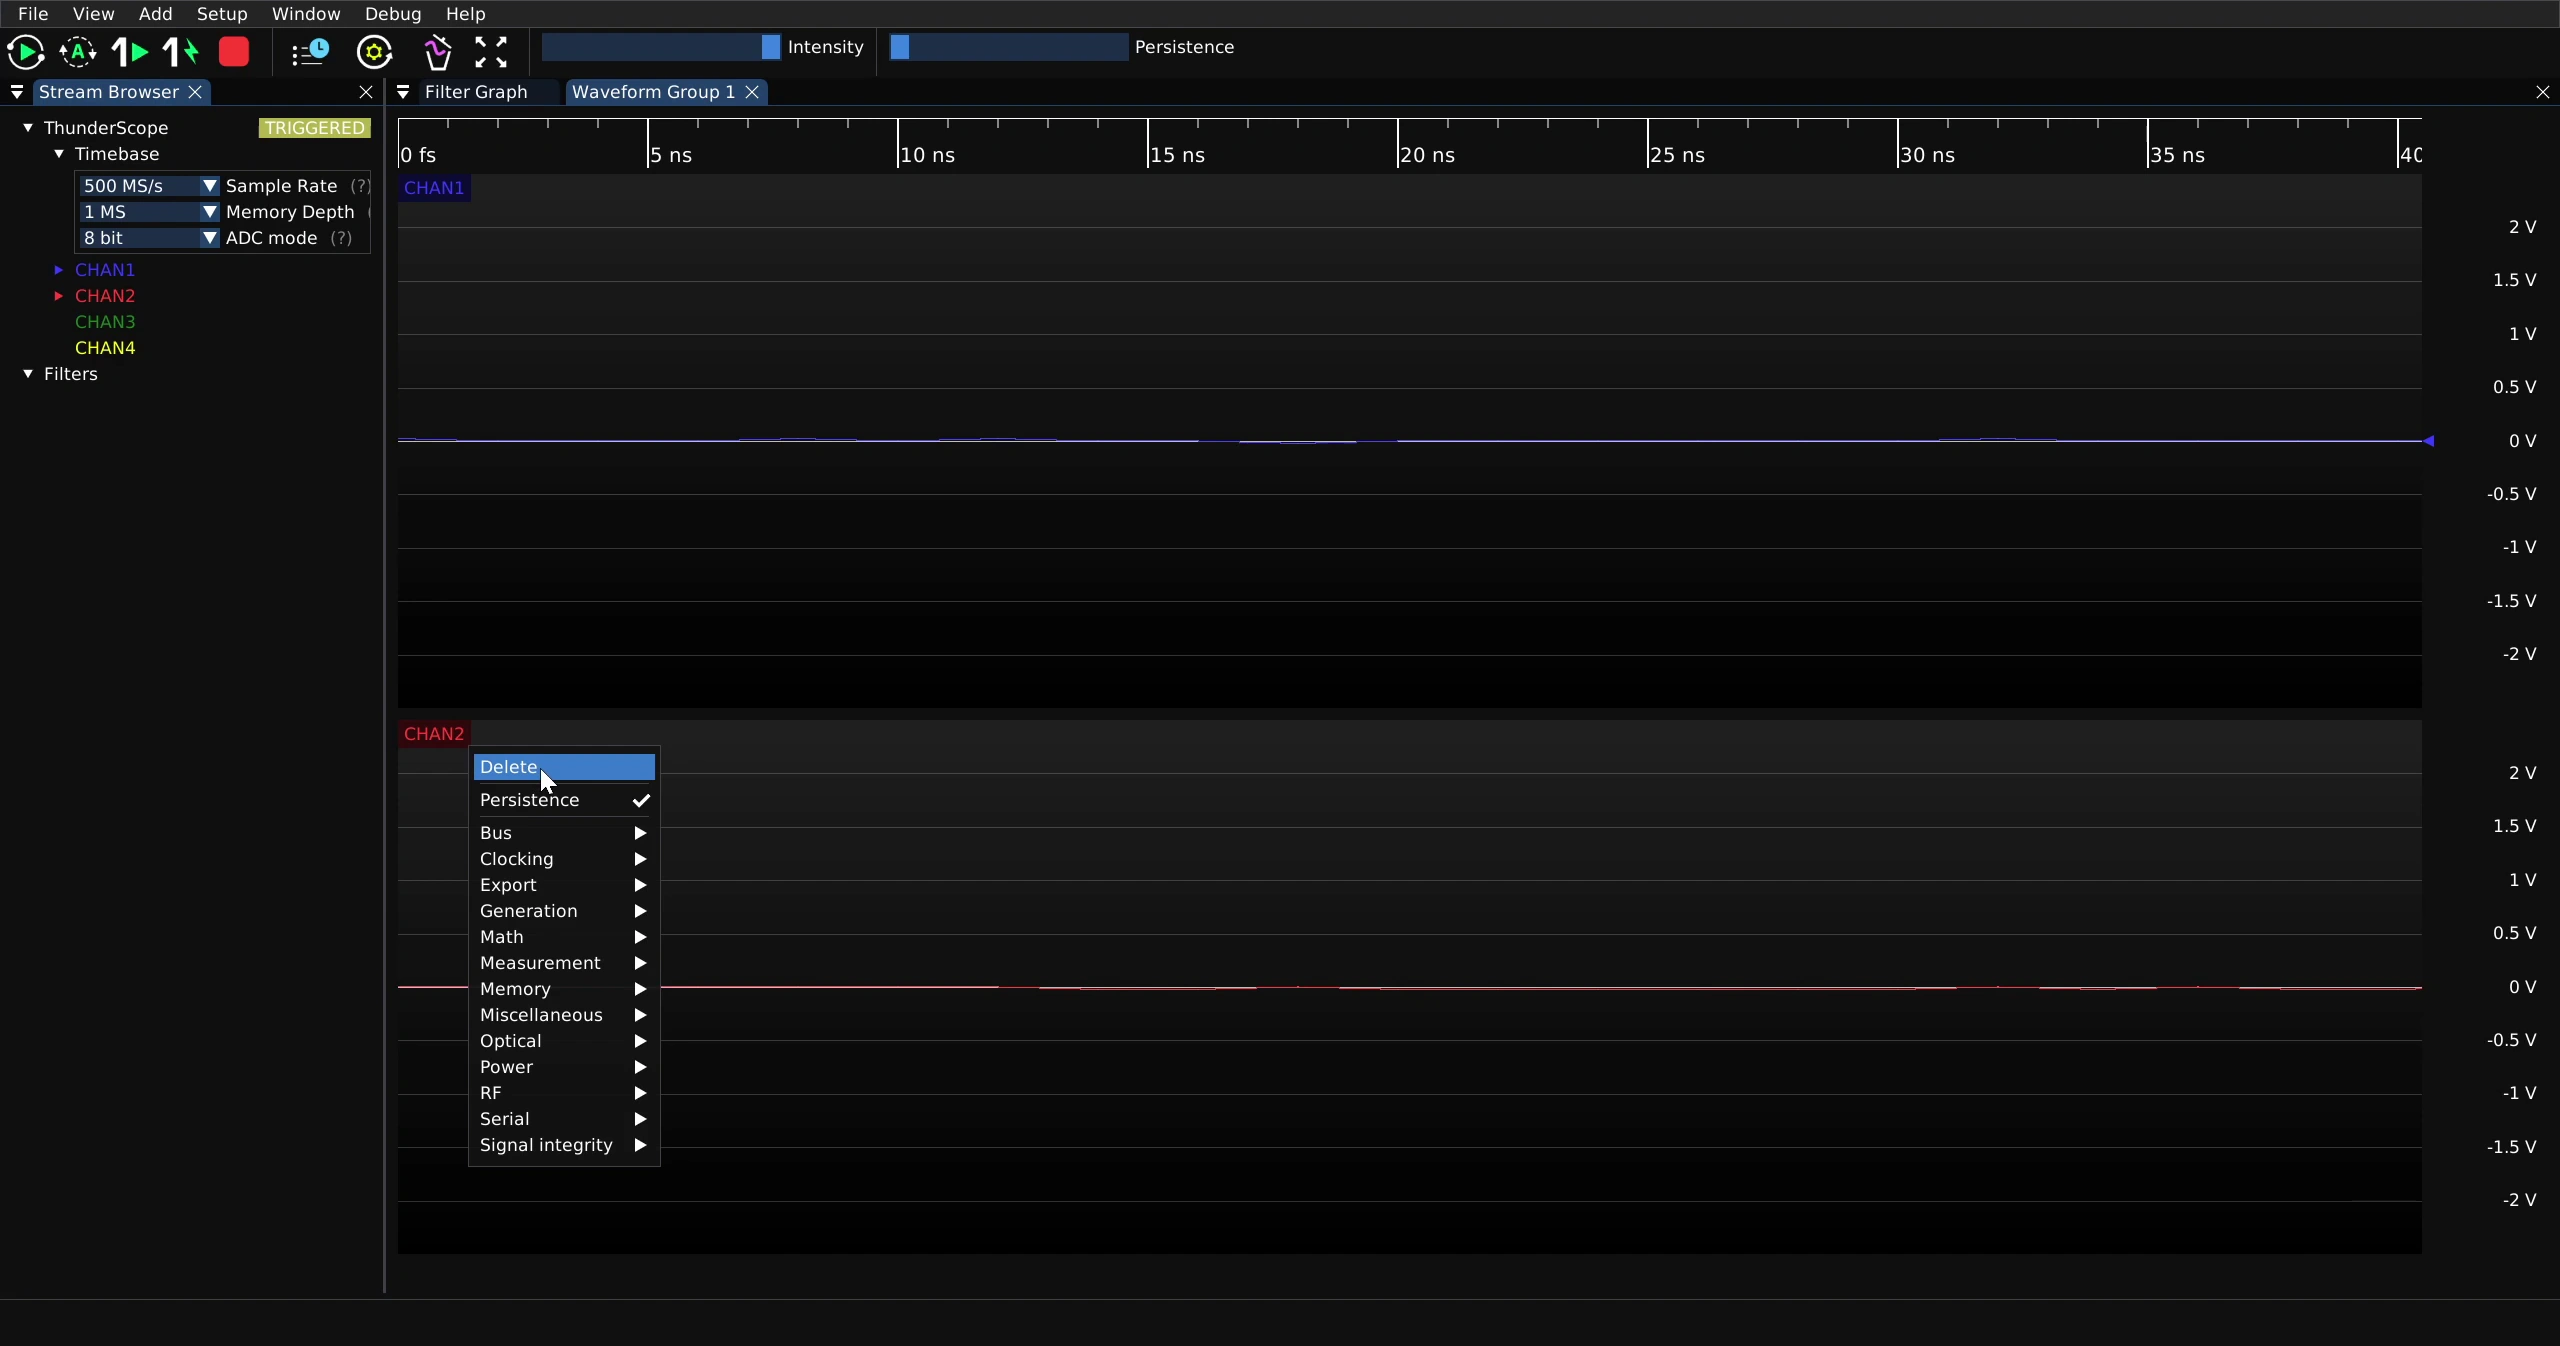Click the CHAN1 trigger level arrow
Image resolution: width=2560 pixels, height=1346 pixels.
click(2428, 441)
